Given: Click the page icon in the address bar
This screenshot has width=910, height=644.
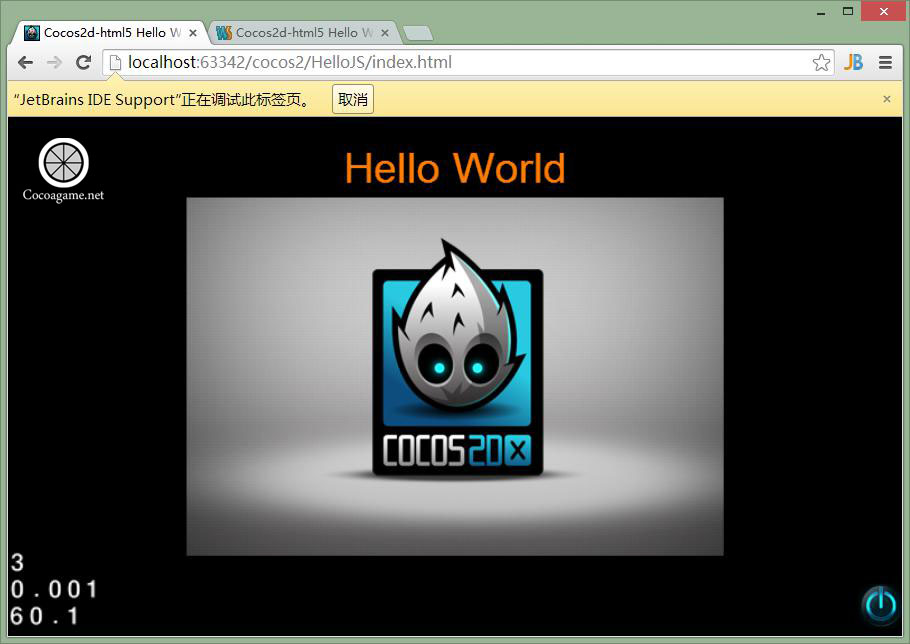Looking at the screenshot, I should click(115, 62).
